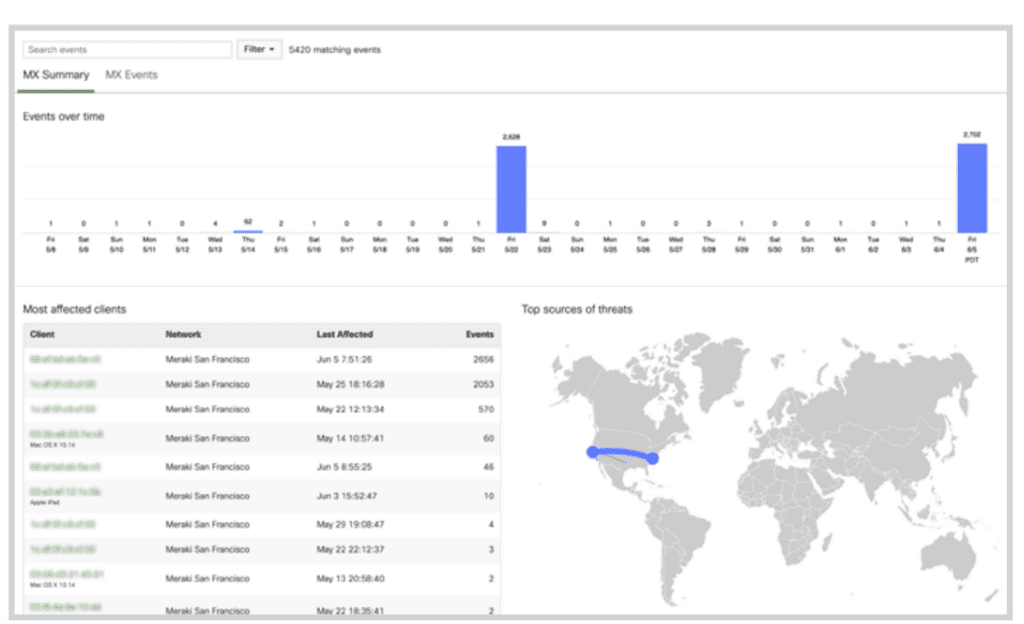Click the threat source dot on the US southeast
The height and width of the screenshot is (624, 1024).
[x=652, y=459]
